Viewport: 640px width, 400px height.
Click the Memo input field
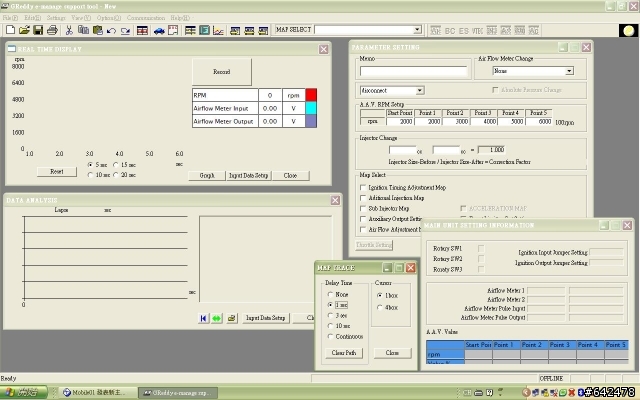pos(413,71)
